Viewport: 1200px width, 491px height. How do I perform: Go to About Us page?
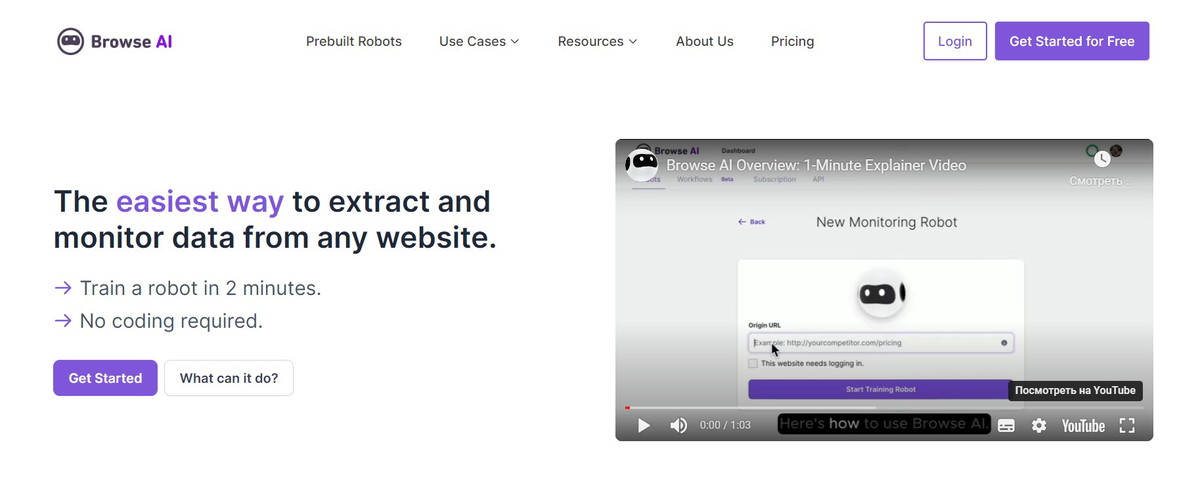coord(705,41)
